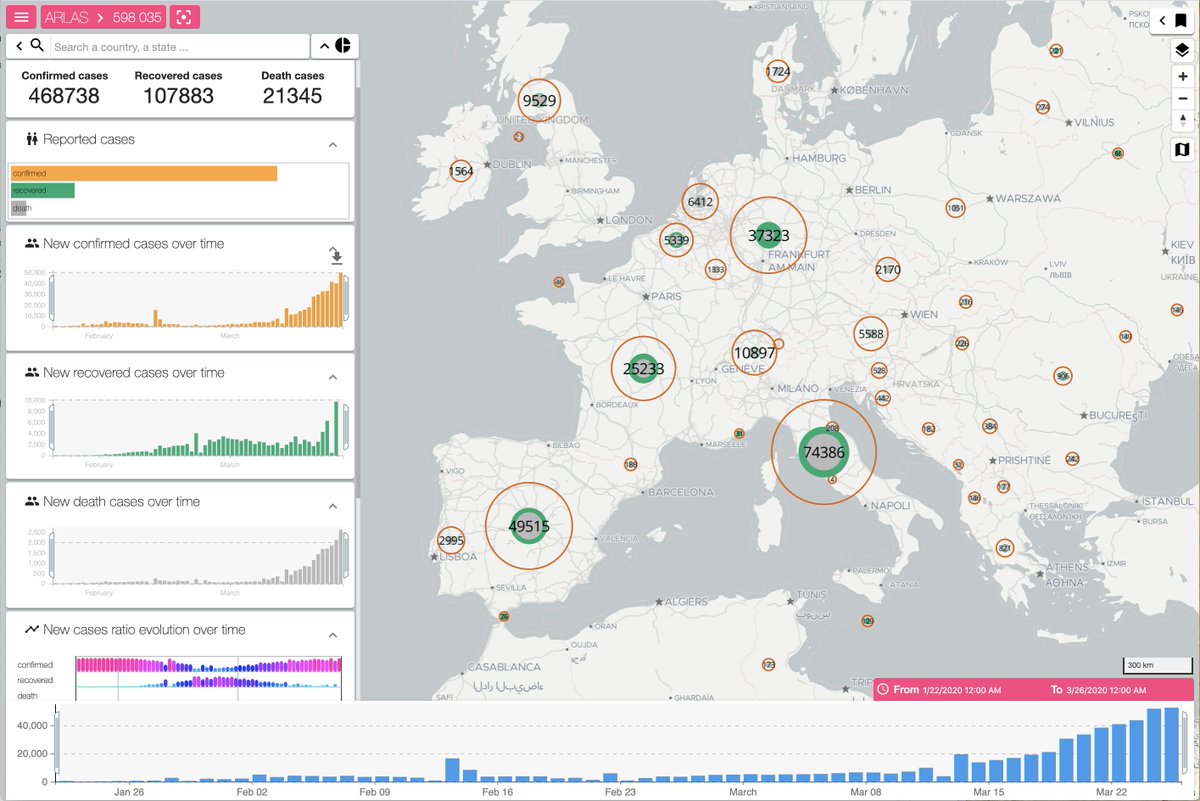Image resolution: width=1200 pixels, height=801 pixels.
Task: Download the New confirmed cases chart data
Action: (337, 257)
